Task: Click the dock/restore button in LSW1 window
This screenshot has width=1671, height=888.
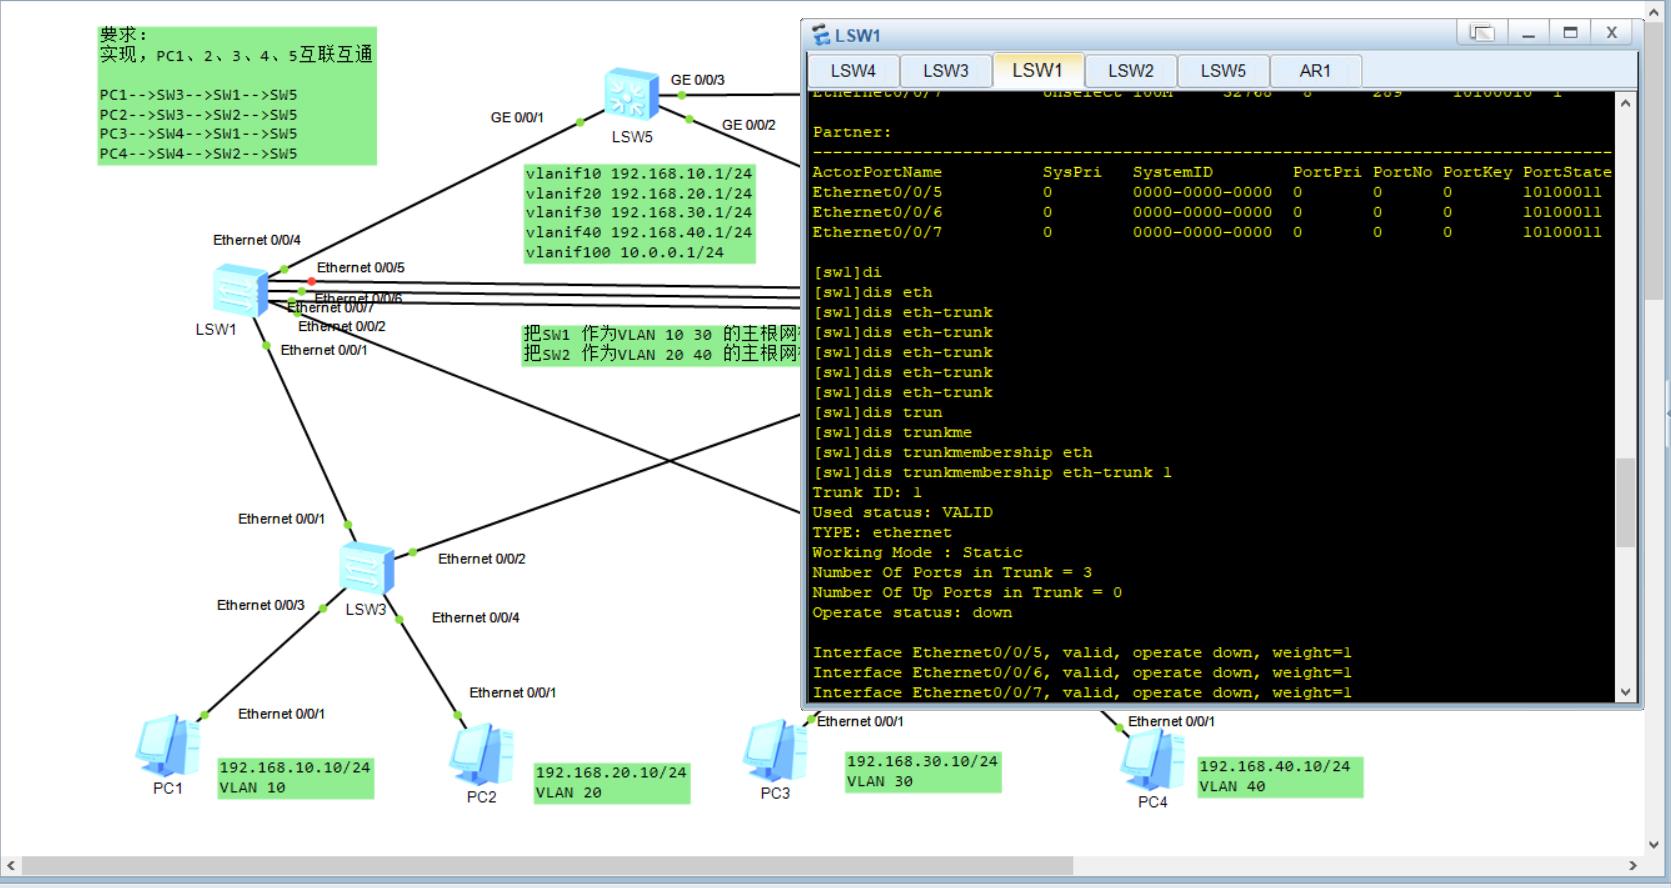Action: point(1482,33)
